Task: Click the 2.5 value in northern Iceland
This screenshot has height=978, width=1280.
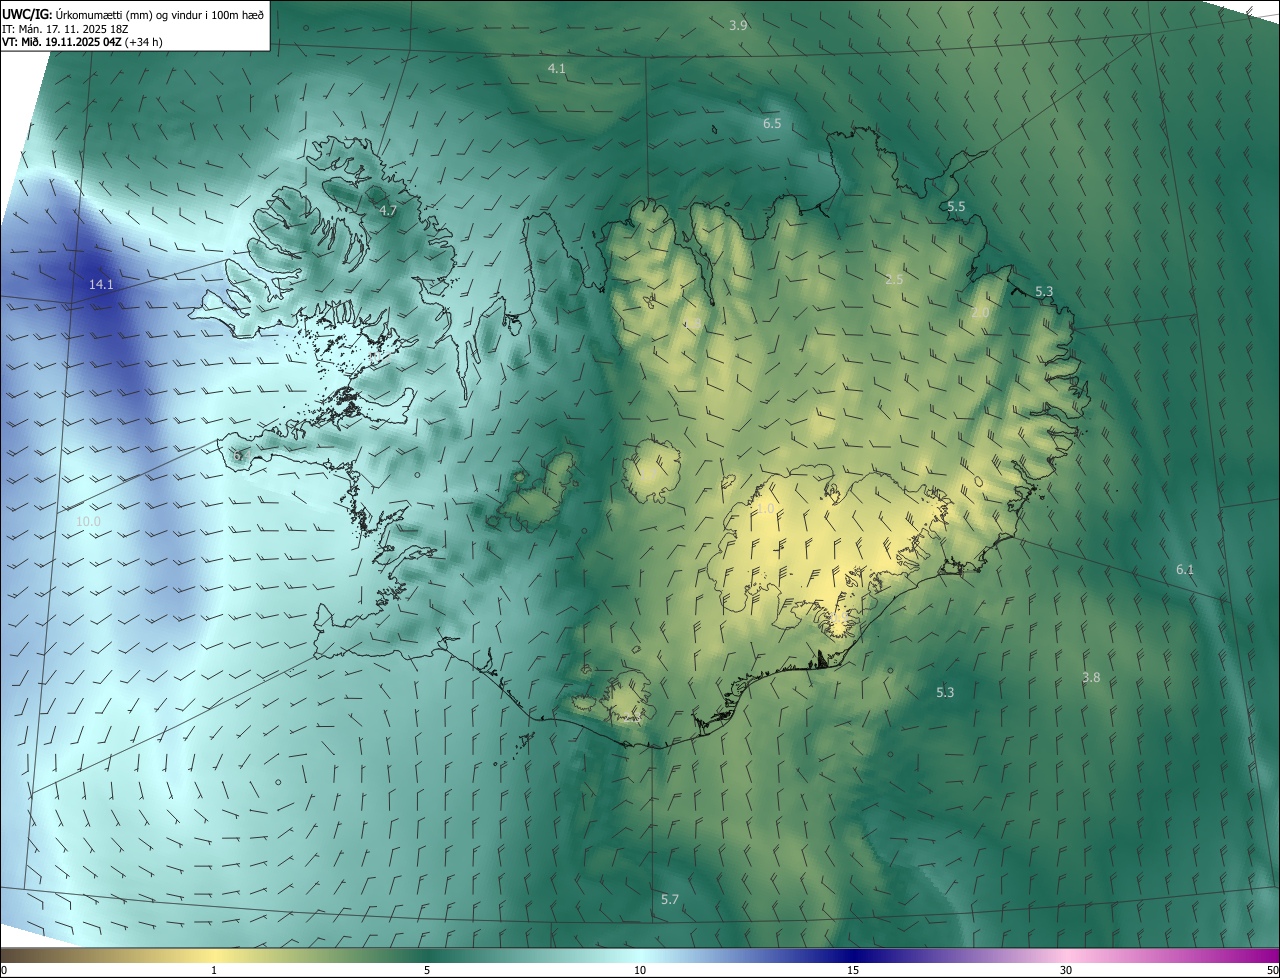Action: 894,280
